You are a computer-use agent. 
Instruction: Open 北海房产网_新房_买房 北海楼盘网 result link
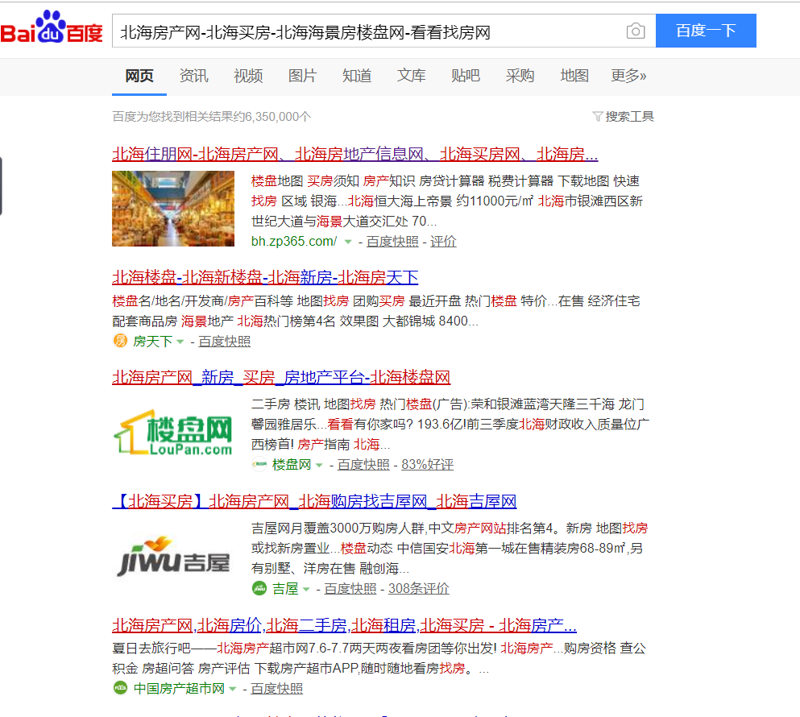click(x=281, y=377)
